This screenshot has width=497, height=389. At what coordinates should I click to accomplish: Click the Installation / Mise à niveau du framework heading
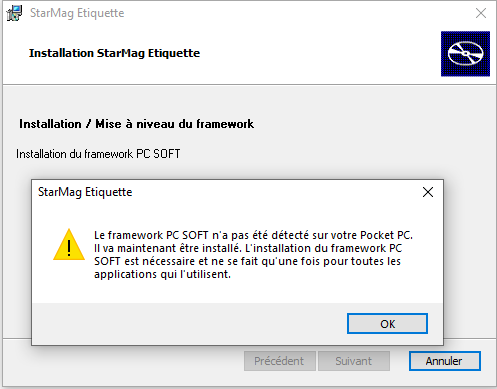click(x=136, y=124)
